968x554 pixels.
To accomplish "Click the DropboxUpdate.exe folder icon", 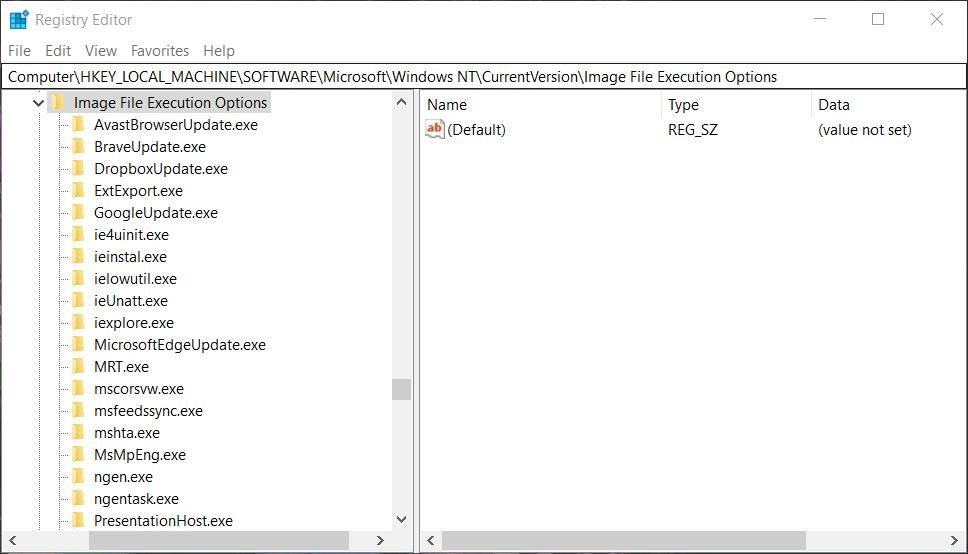I will tap(78, 169).
